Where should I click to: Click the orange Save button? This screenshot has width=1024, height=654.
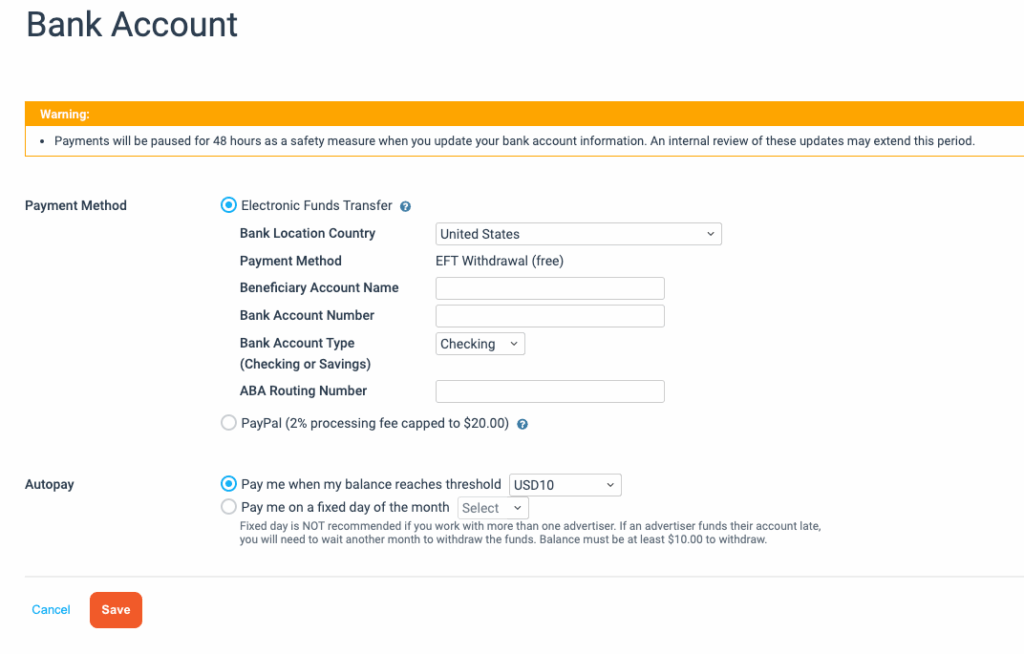click(x=116, y=610)
